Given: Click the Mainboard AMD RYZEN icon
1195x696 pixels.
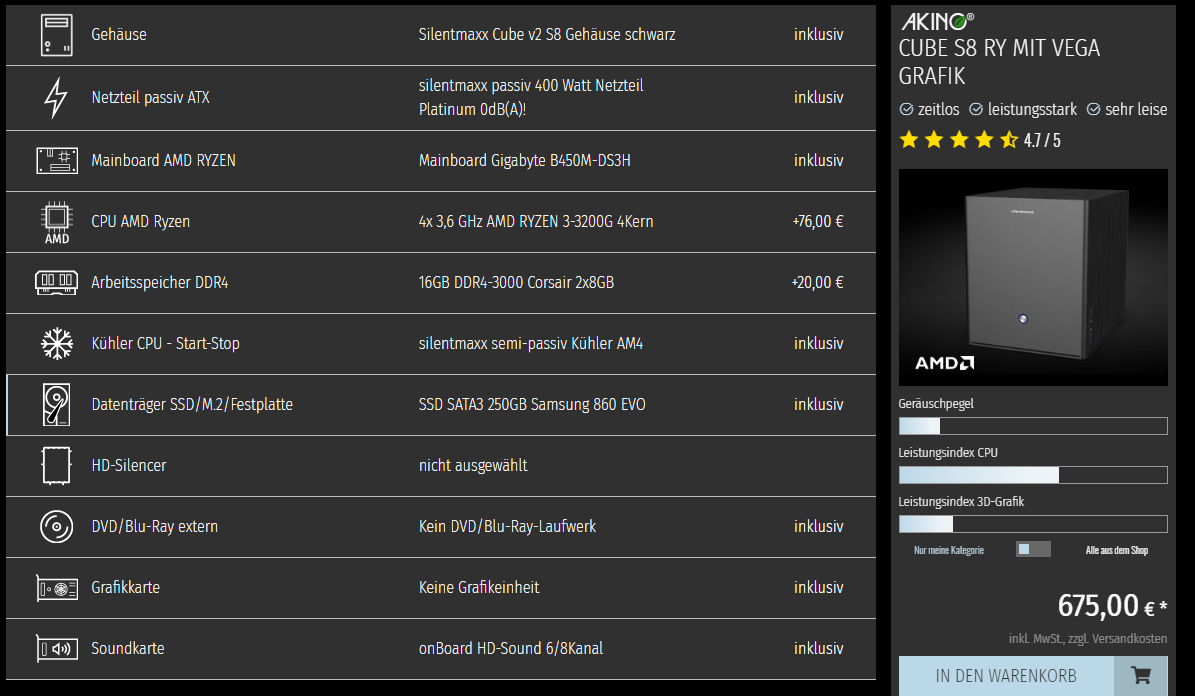Looking at the screenshot, I should point(57,161).
